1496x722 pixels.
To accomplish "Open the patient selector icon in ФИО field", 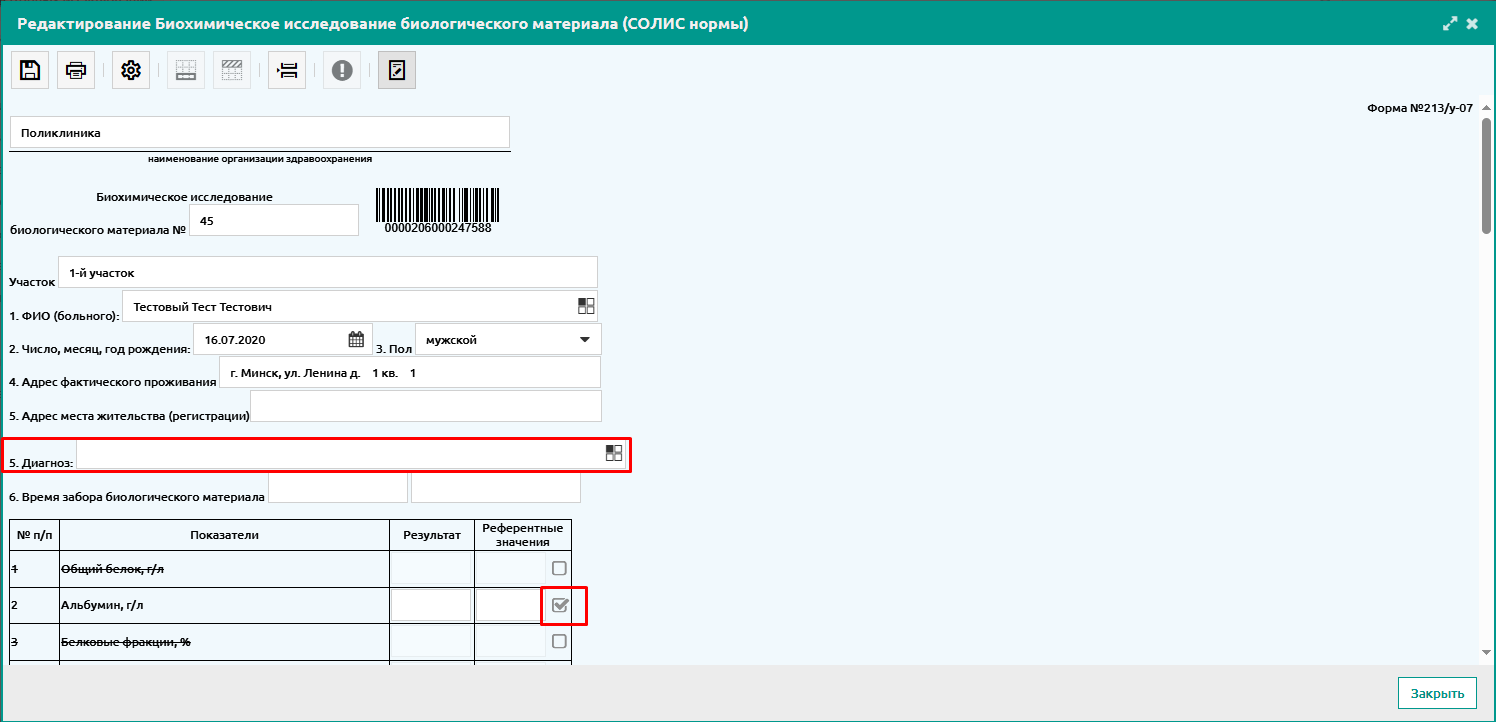I will [586, 306].
